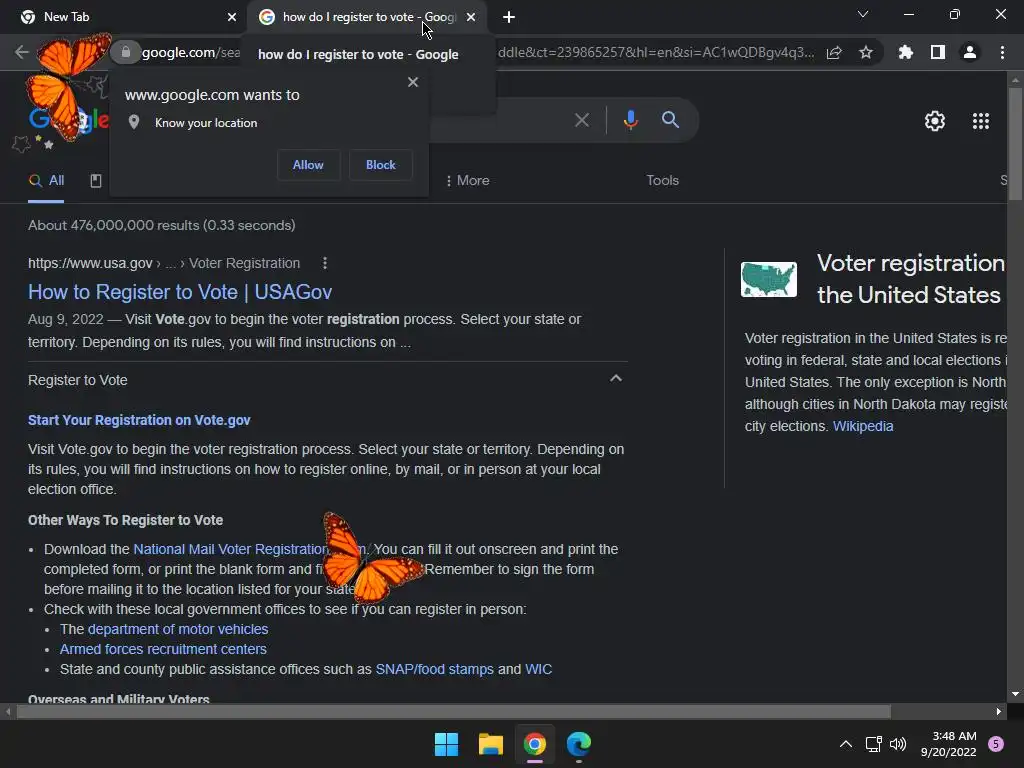Open the Windows Start menu
This screenshot has width=1024, height=768.
point(446,744)
